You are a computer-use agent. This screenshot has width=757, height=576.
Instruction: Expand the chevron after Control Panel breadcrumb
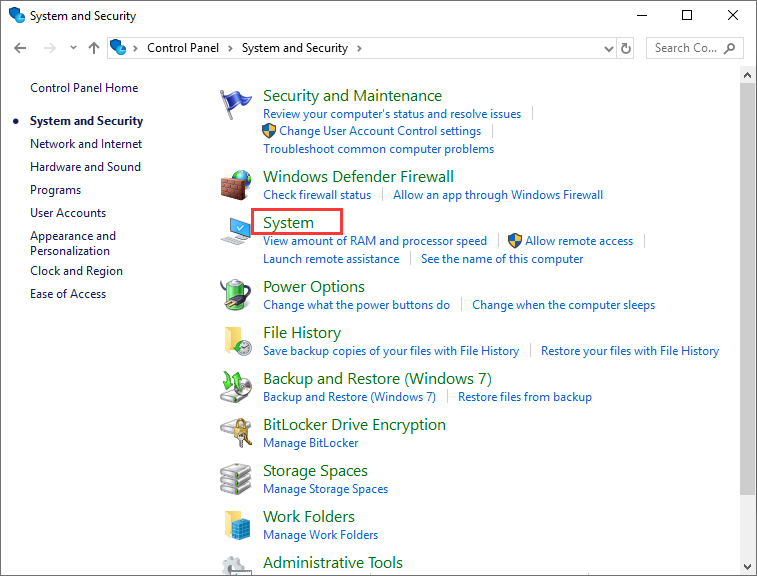[230, 48]
